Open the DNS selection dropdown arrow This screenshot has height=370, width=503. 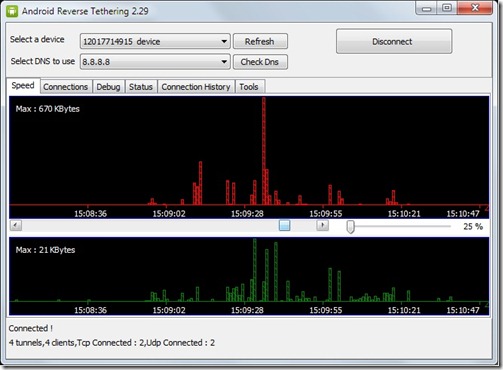(224, 62)
